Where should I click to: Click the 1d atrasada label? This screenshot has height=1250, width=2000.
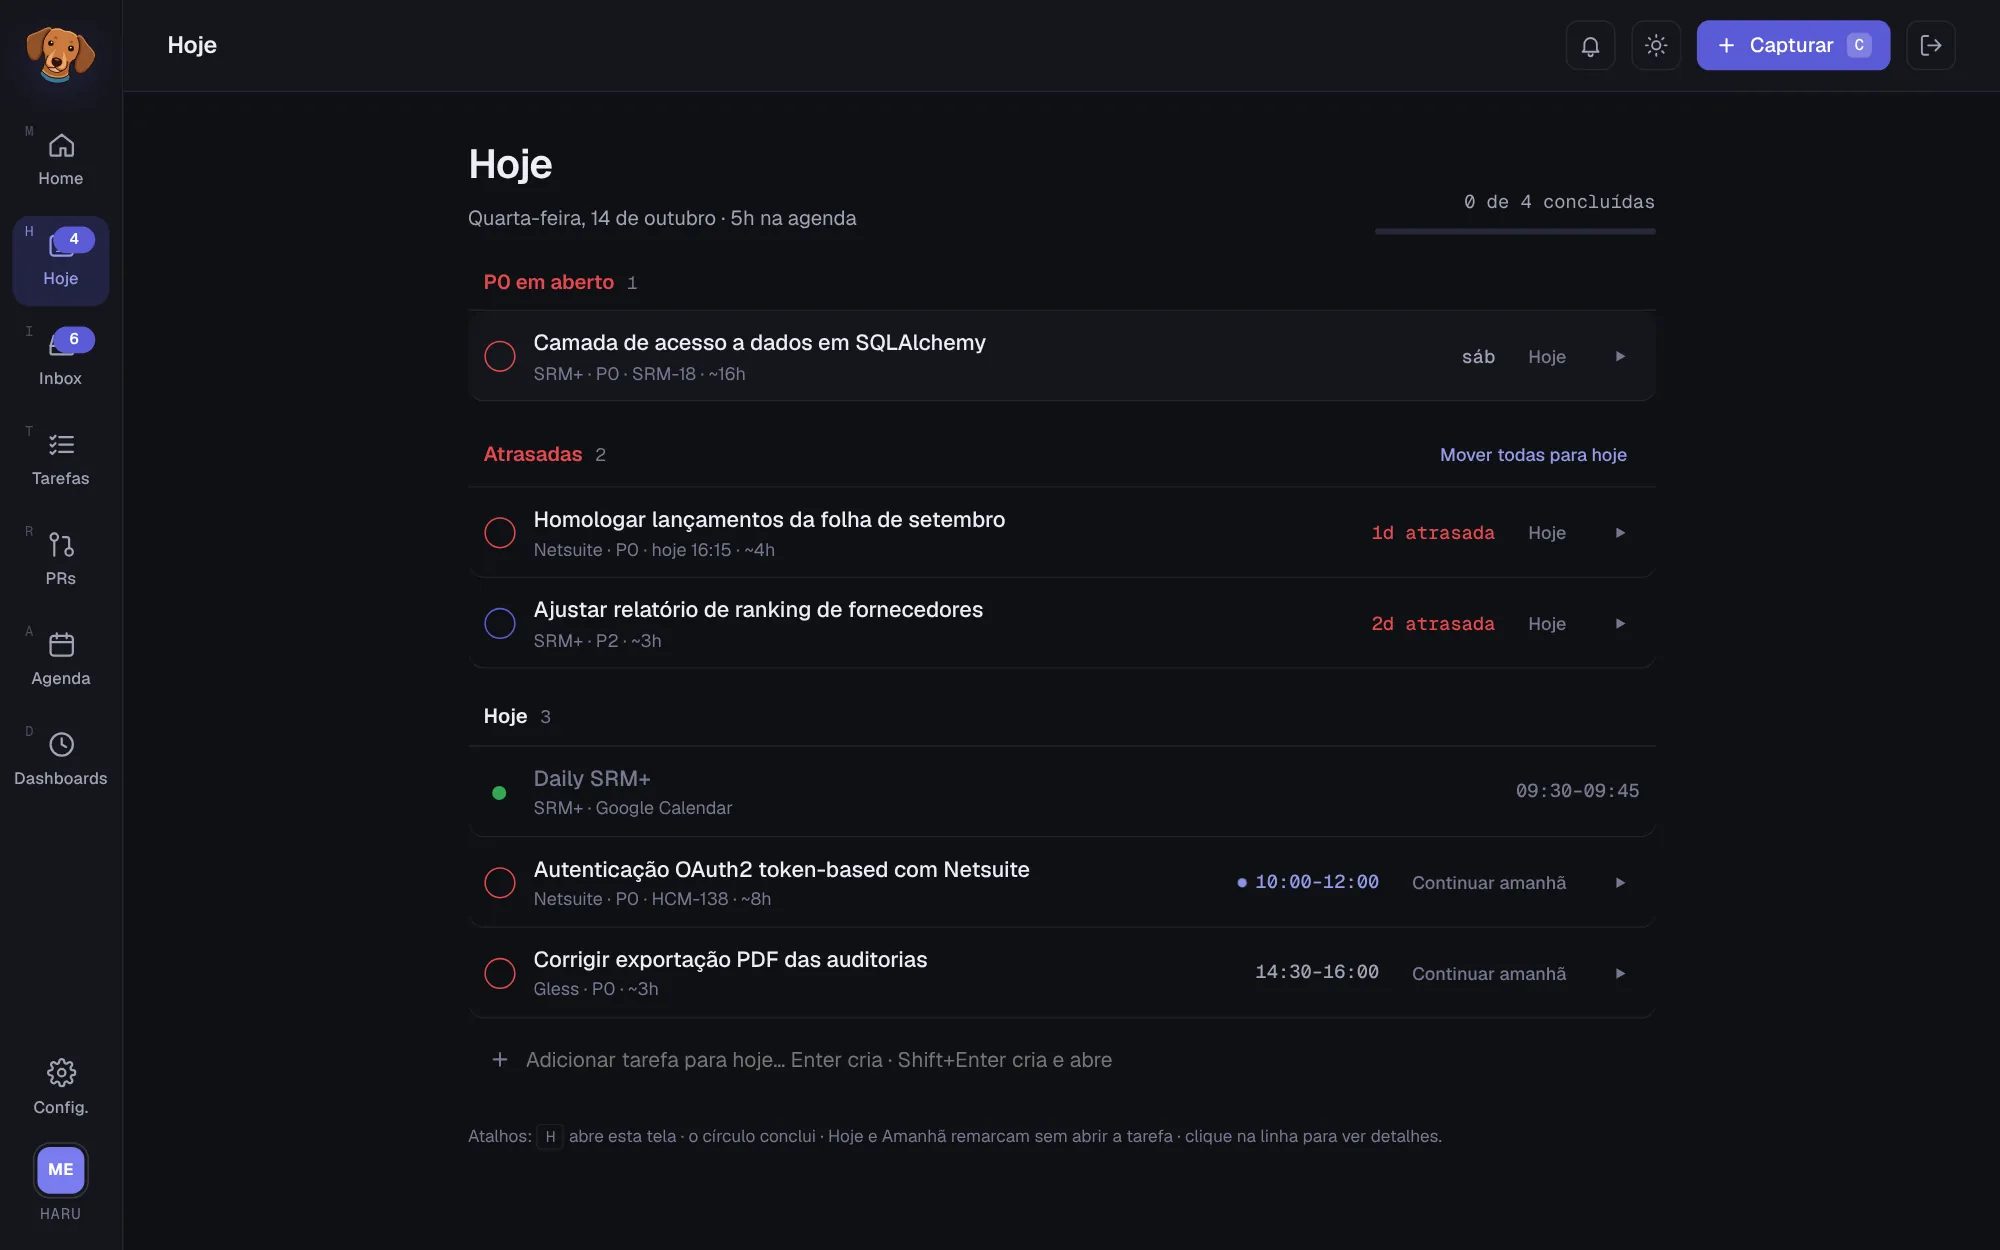1433,533
